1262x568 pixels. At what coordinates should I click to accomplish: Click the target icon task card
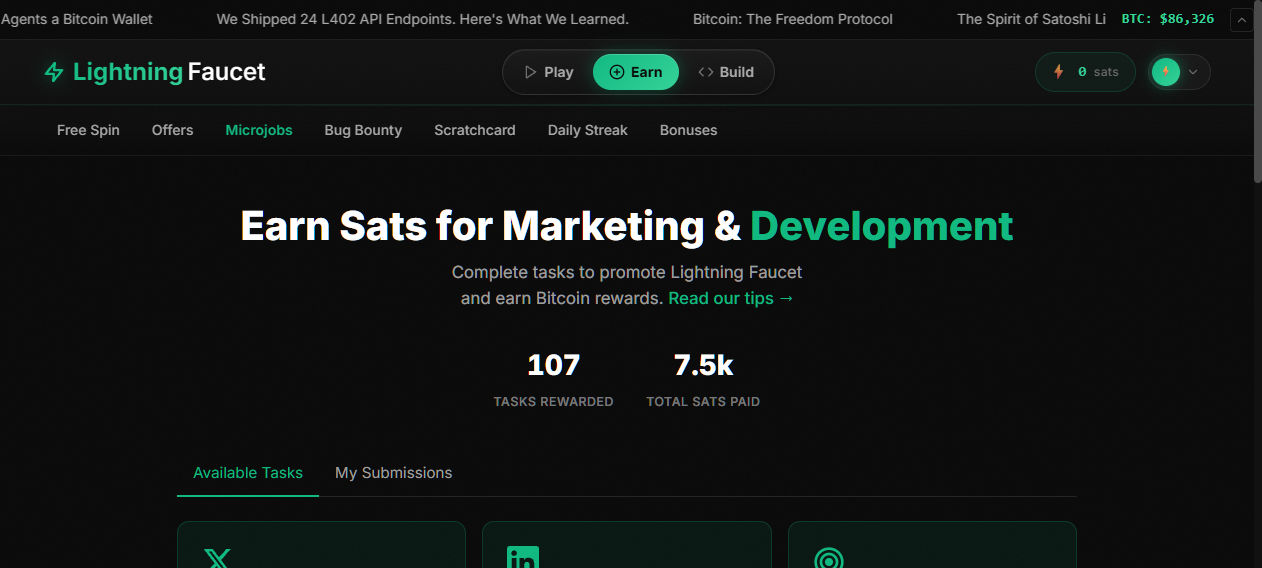click(829, 558)
